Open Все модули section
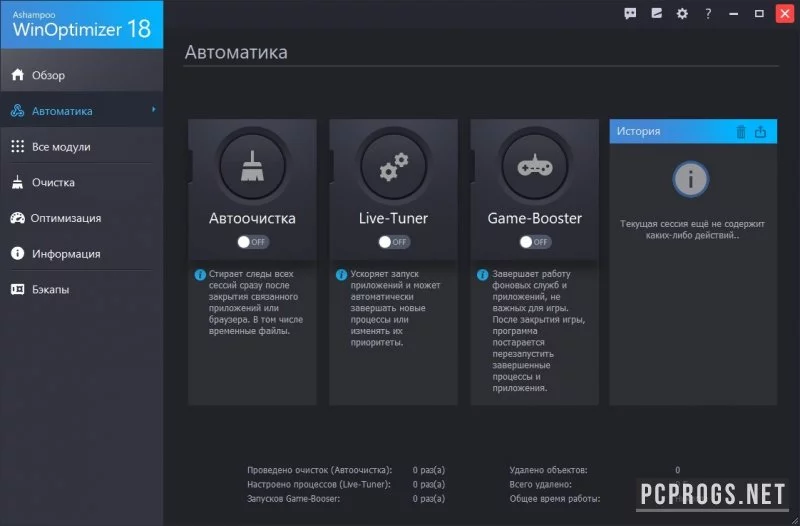The image size is (800, 526). [x=82, y=146]
